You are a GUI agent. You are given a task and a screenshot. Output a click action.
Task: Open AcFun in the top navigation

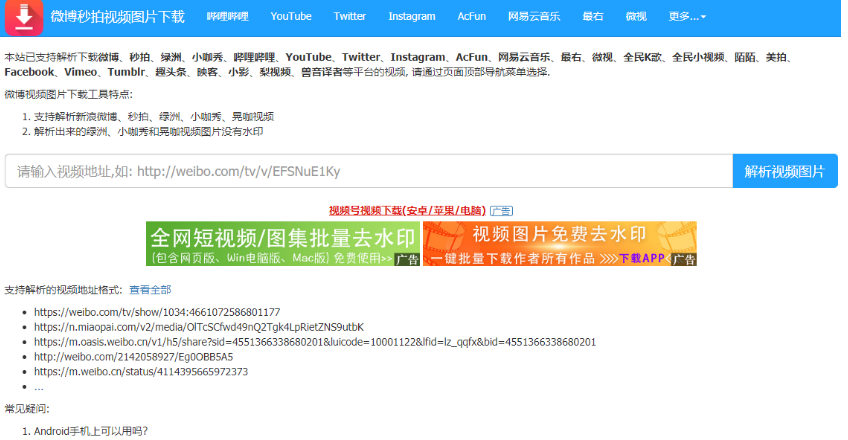(472, 17)
